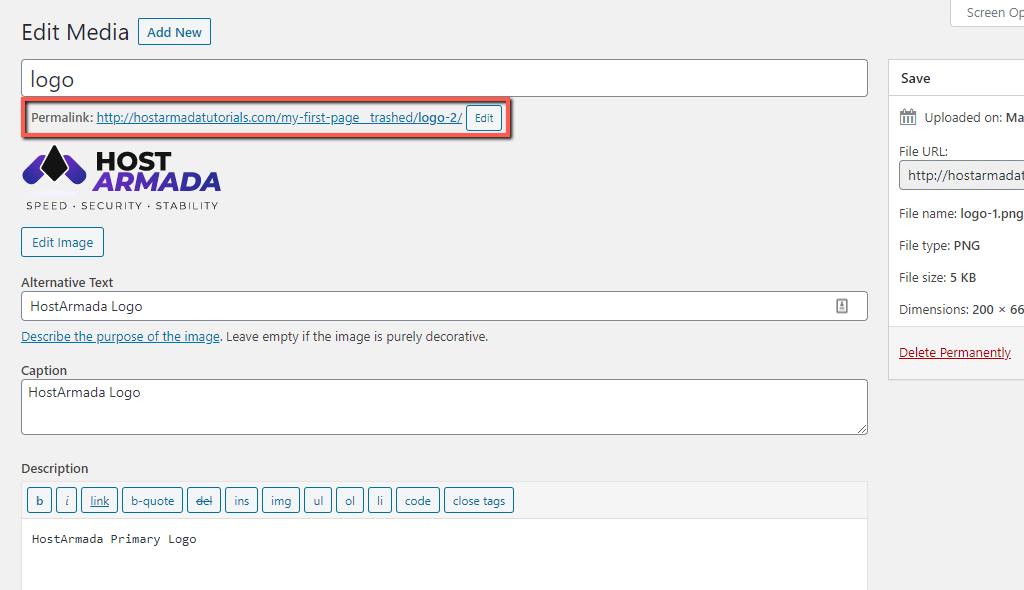
Task: Apply italic with the i button
Action: click(x=67, y=501)
